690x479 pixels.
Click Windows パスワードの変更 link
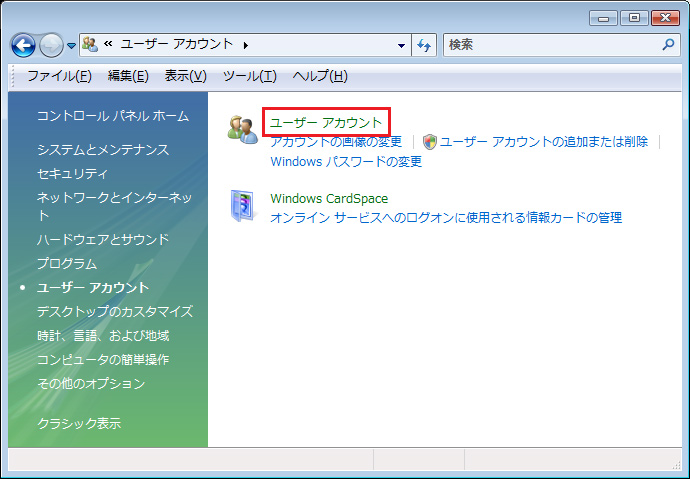click(x=346, y=161)
